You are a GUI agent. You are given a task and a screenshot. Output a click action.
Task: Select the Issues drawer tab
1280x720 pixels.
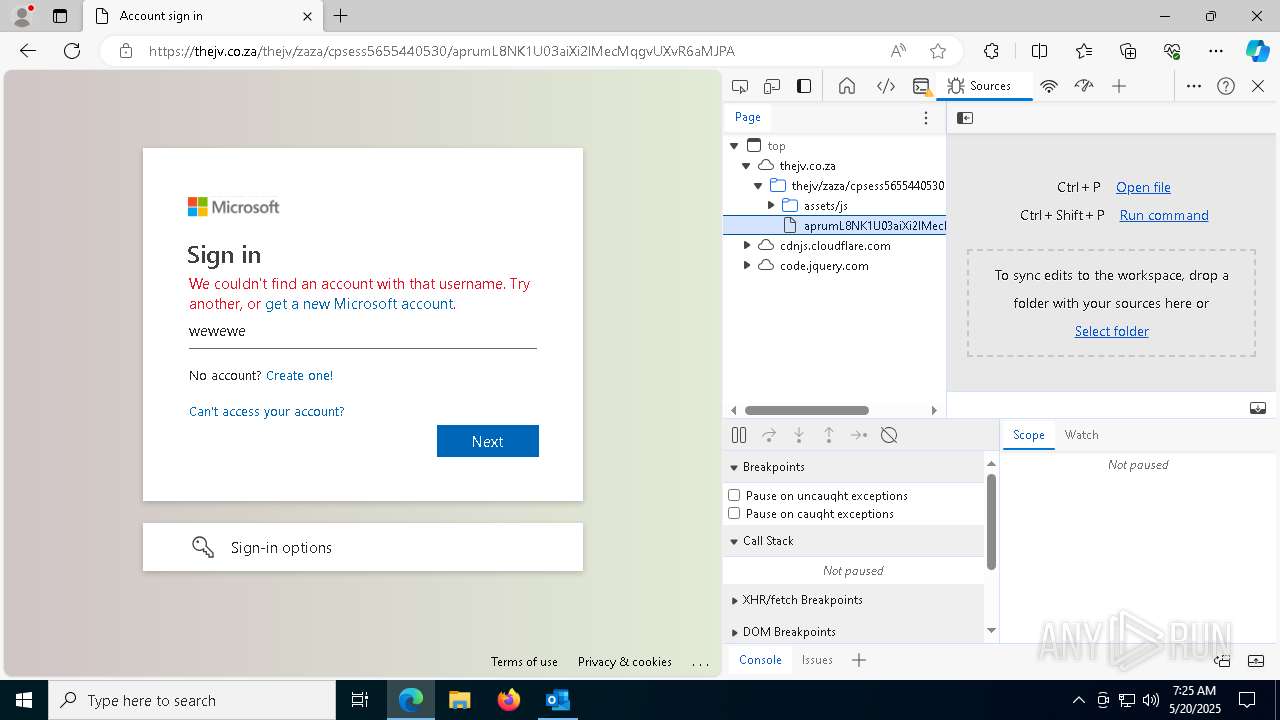tap(817, 660)
